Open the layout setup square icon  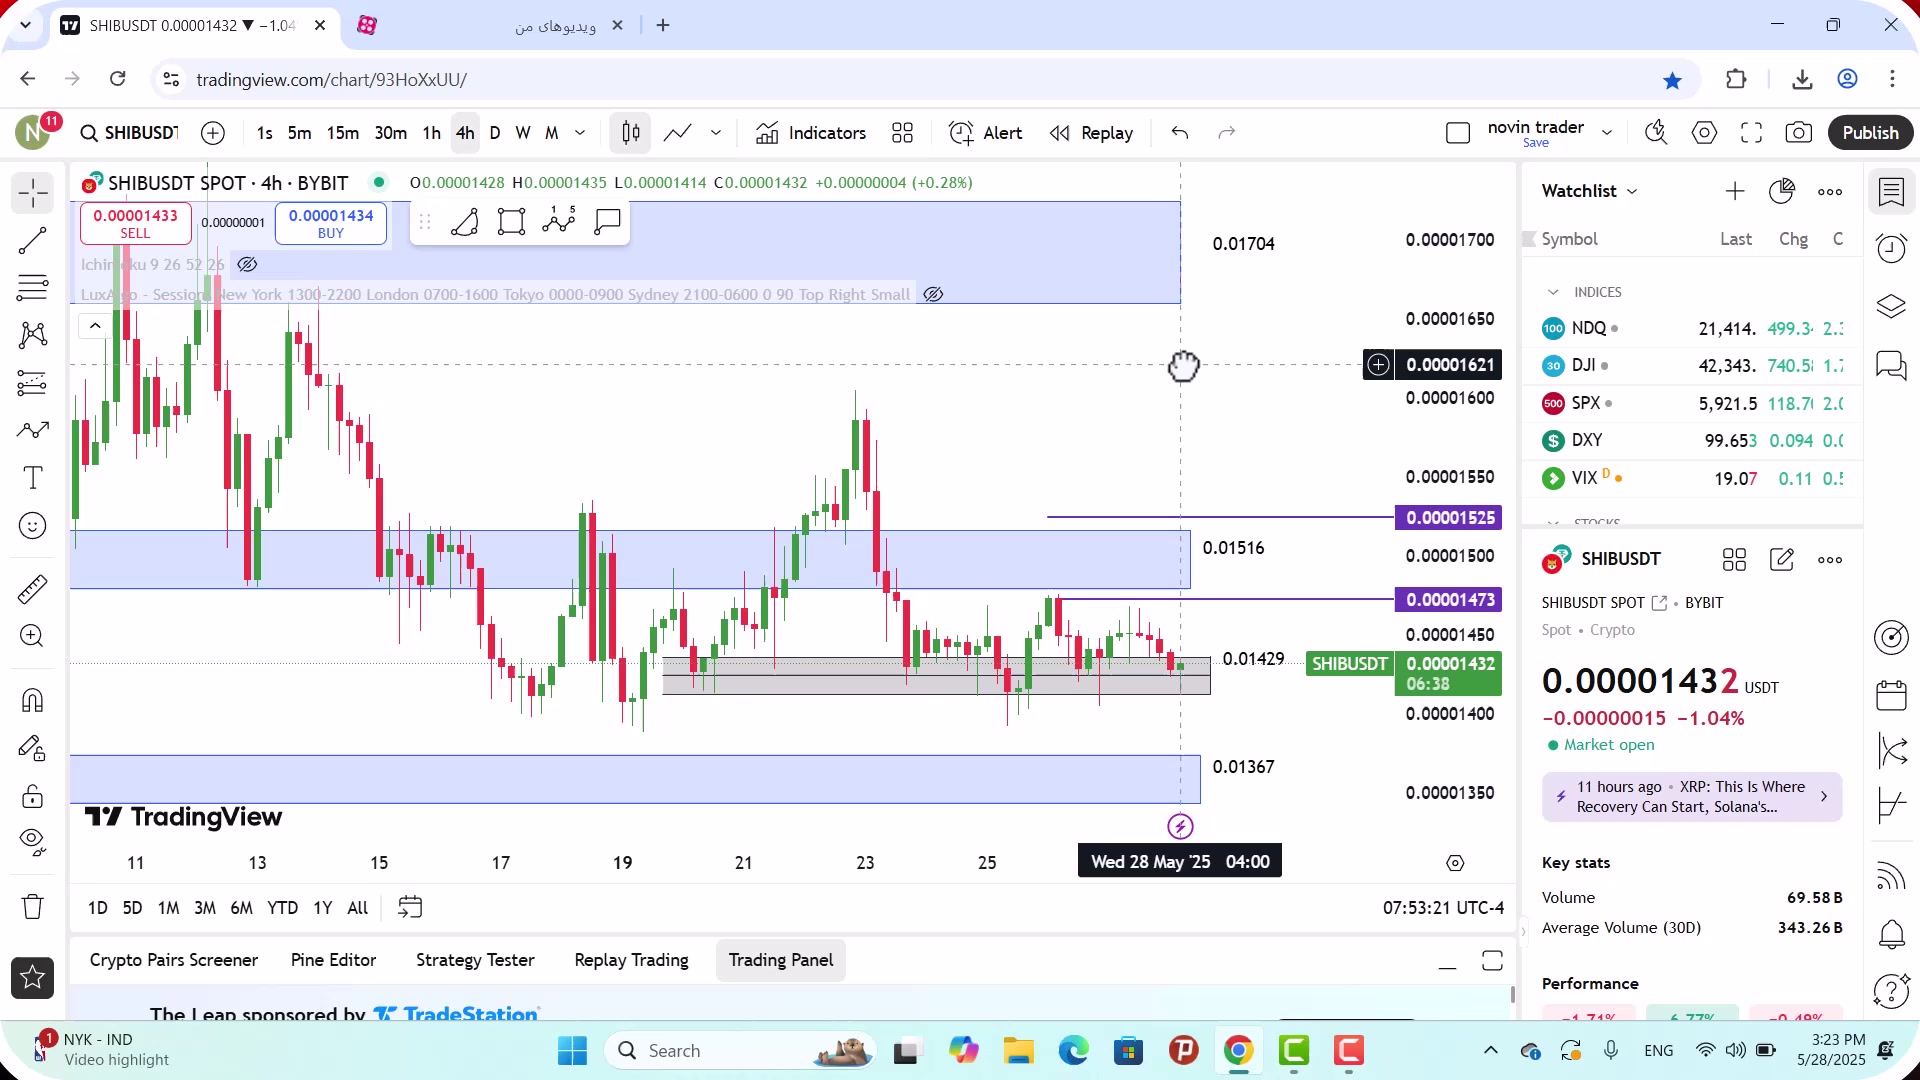click(x=1458, y=133)
